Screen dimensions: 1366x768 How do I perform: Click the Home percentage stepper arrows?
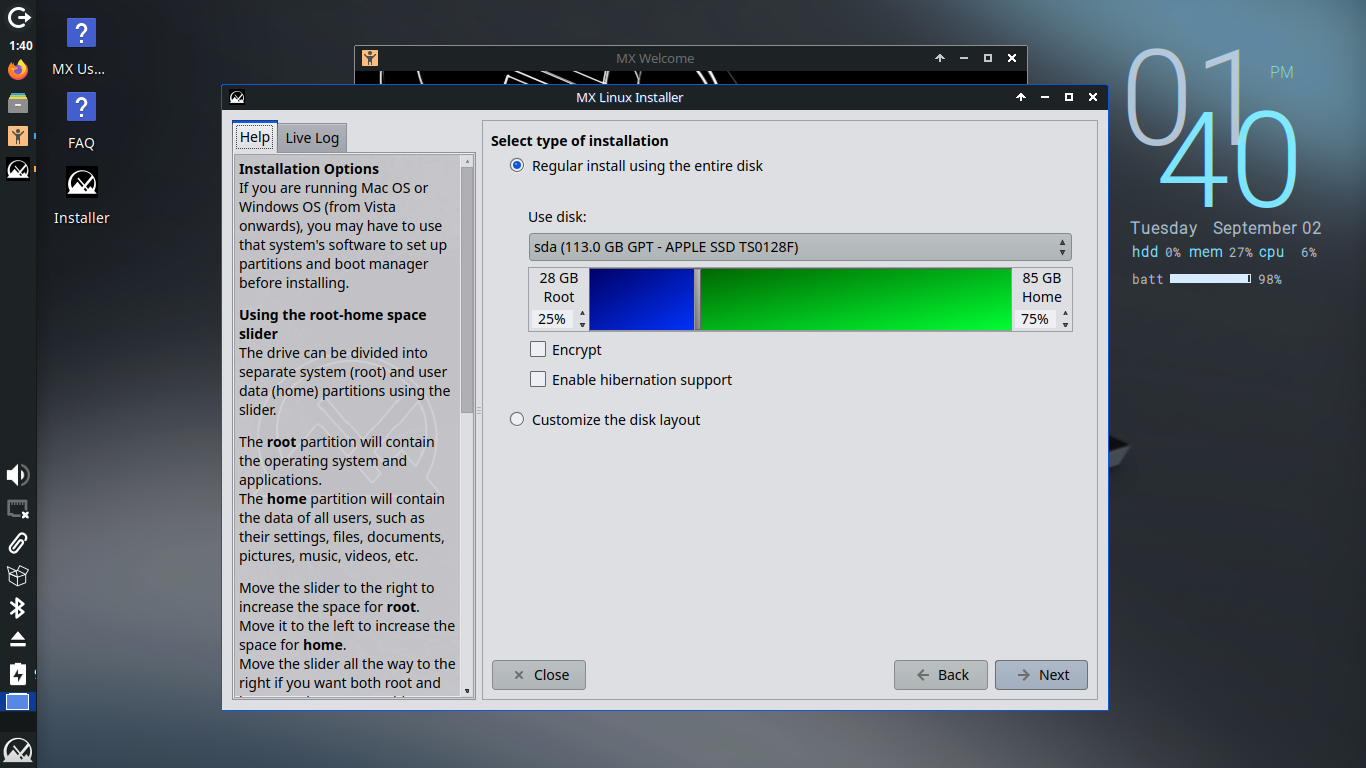(x=1065, y=319)
